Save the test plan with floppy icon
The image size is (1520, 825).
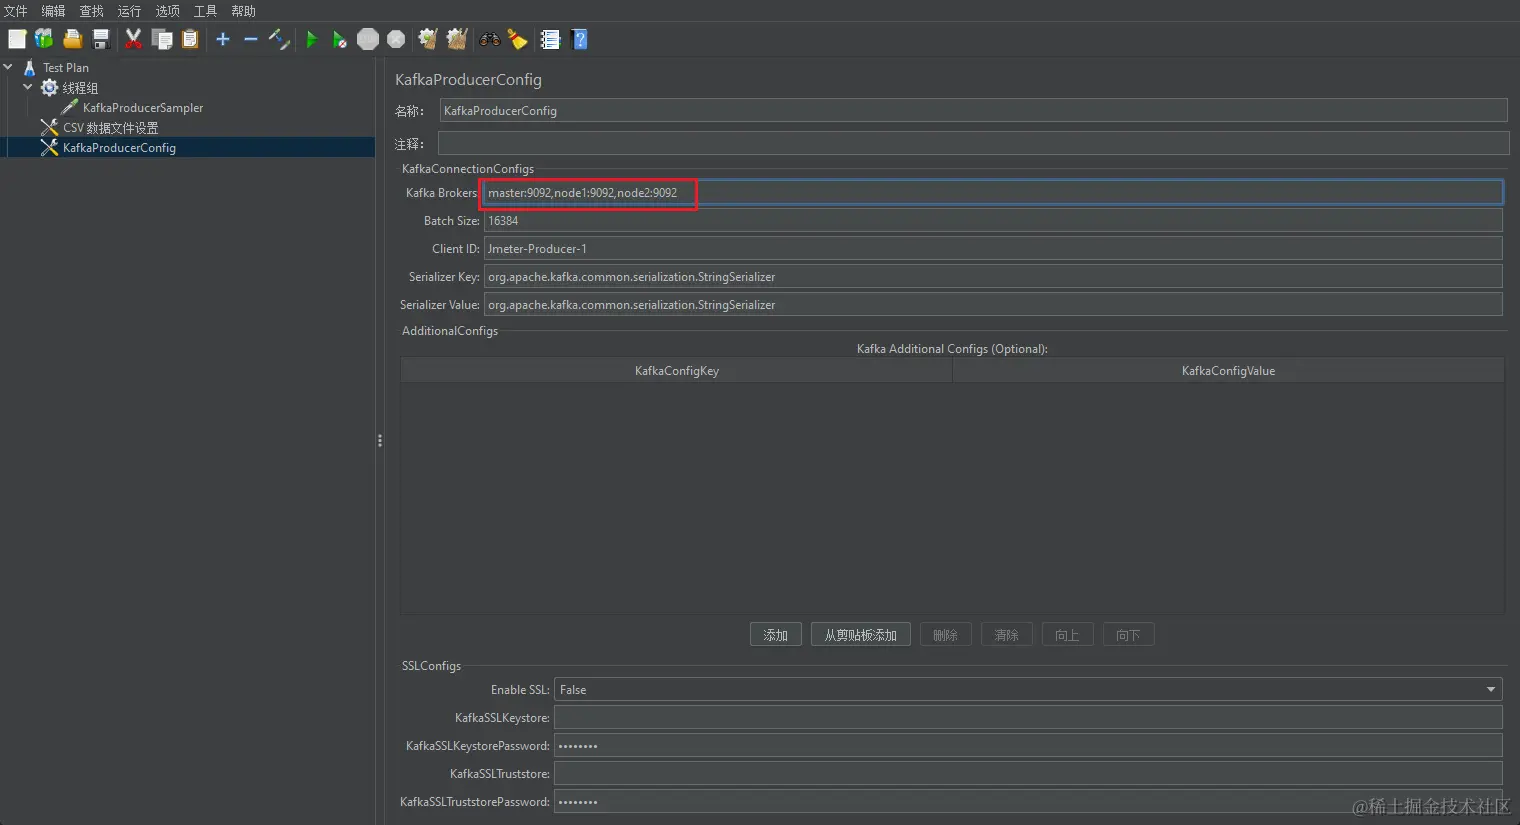click(101, 39)
